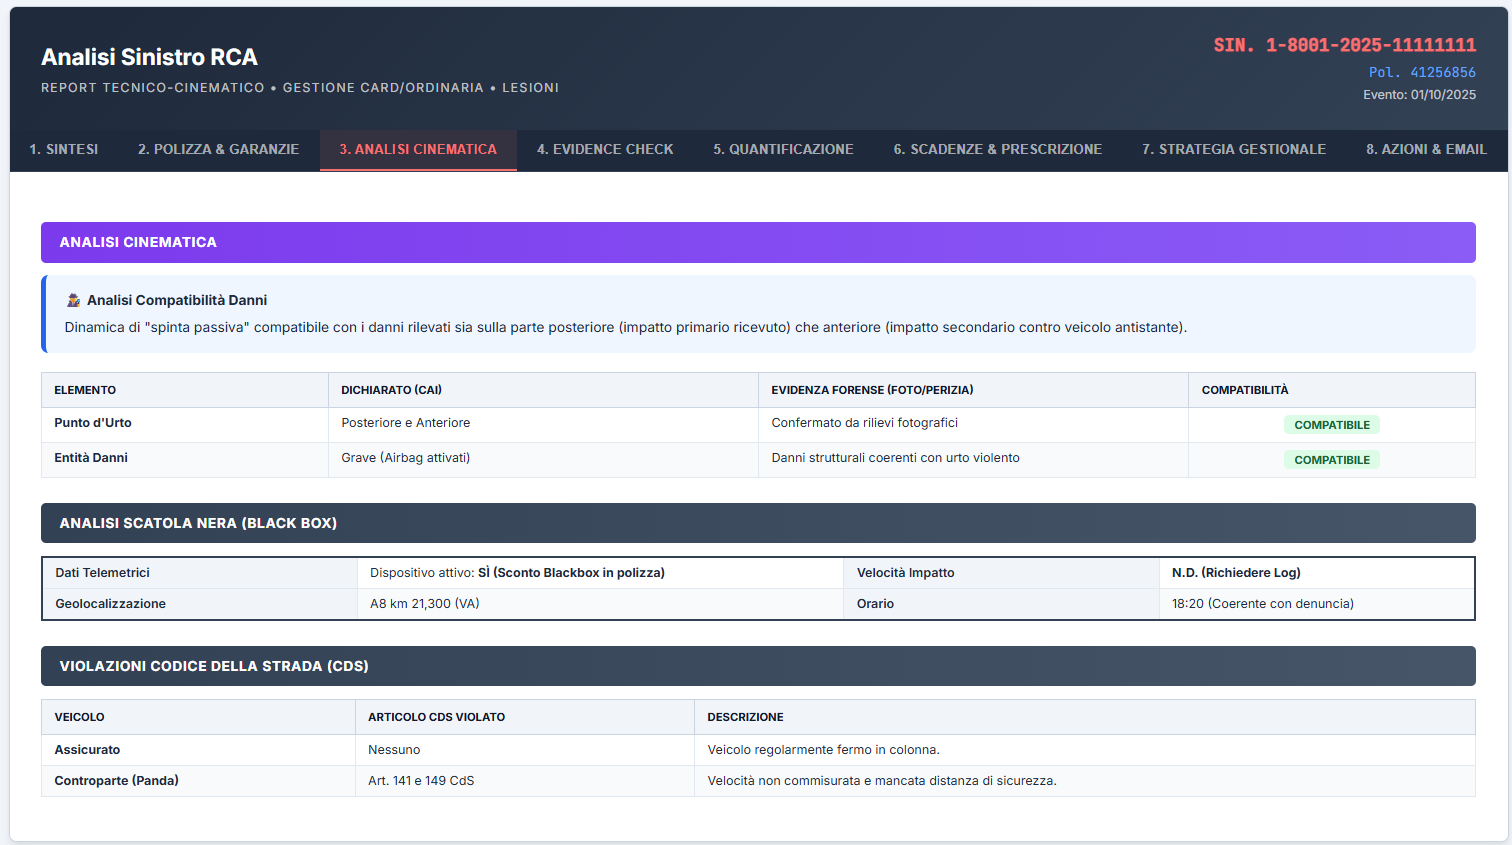Click the claim number SIN. 1-8001-2025-11111111

coord(1345,44)
